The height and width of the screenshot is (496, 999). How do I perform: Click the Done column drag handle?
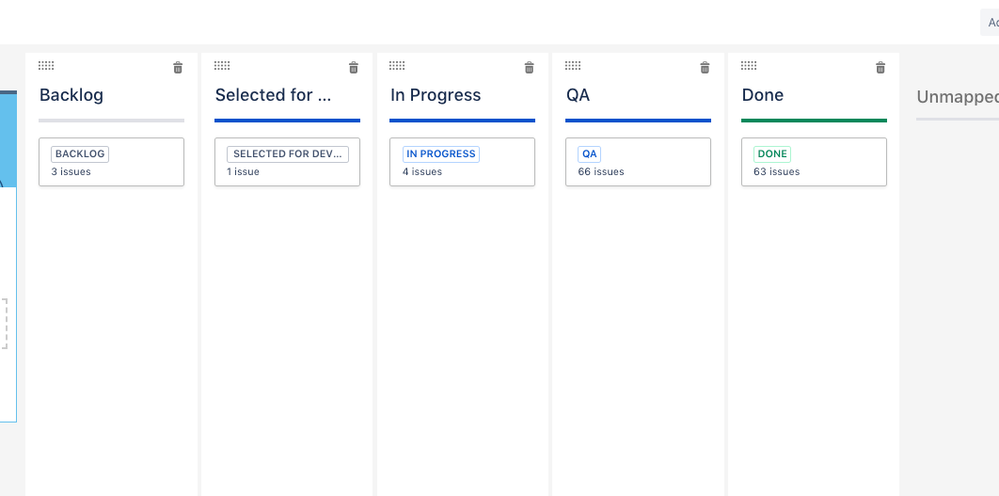click(749, 66)
